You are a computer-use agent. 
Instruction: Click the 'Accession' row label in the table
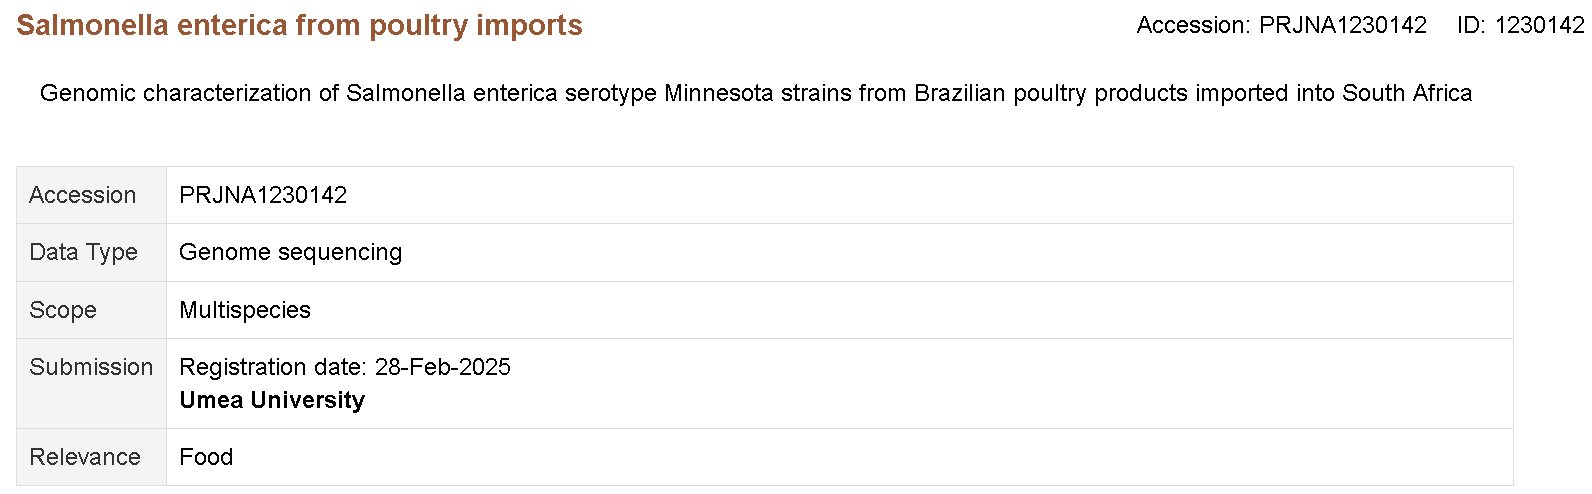click(x=82, y=195)
